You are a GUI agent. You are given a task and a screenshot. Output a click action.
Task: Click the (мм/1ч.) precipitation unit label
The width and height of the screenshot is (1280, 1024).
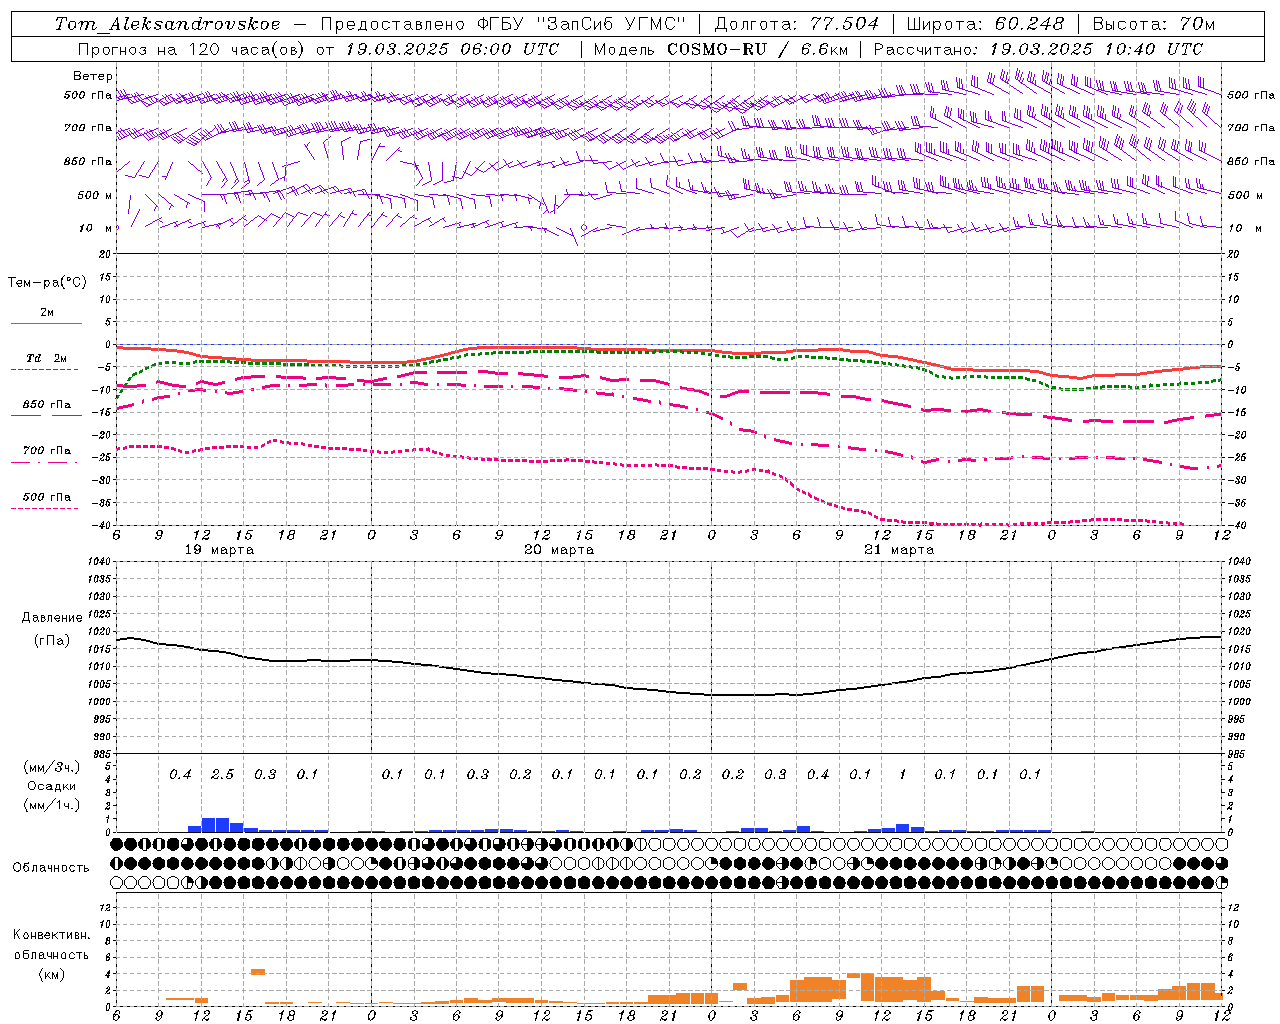click(x=51, y=805)
